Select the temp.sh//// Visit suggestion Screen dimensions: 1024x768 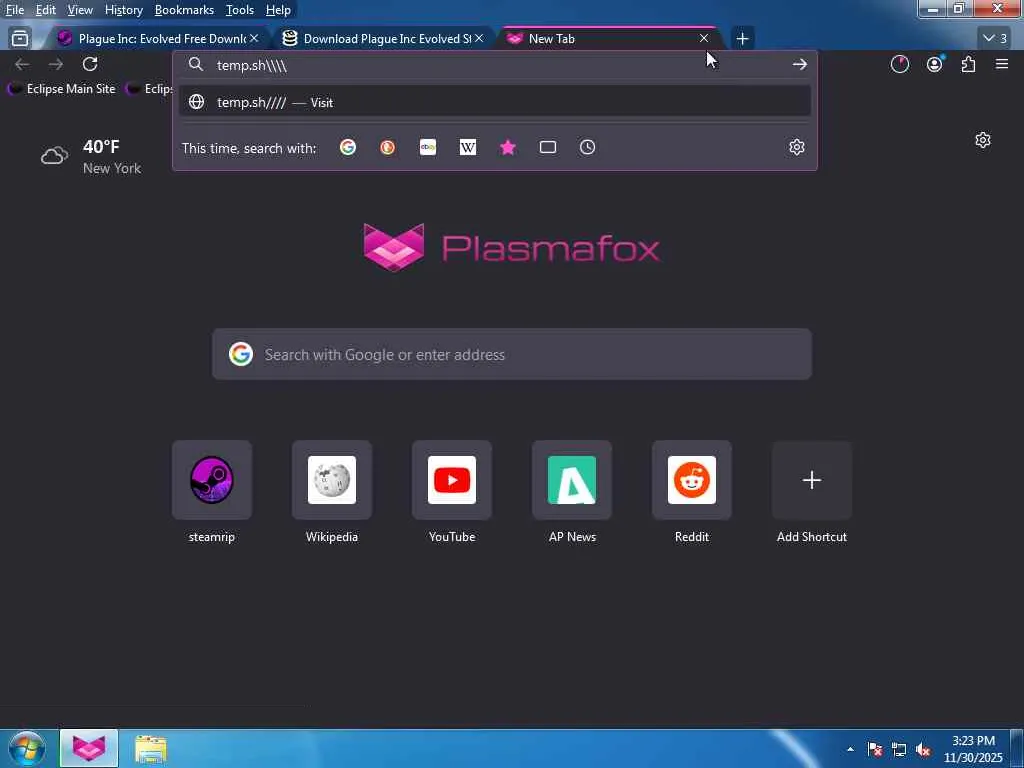(494, 103)
